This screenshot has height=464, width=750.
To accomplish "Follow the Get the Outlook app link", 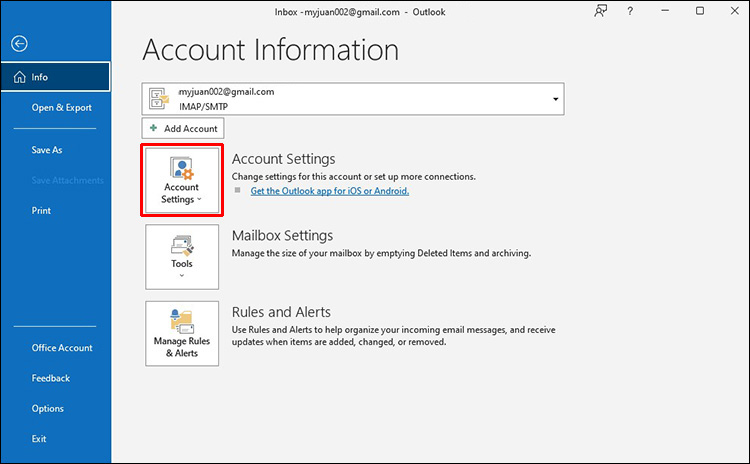I will coord(329,190).
